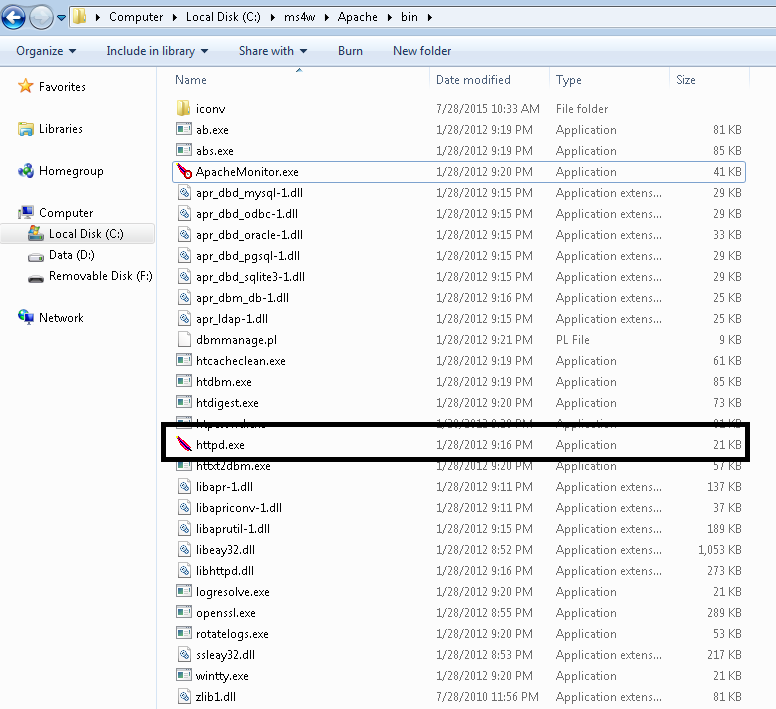
Task: Select the dbmmanage.pl file icon
Action: pyautogui.click(x=183, y=340)
